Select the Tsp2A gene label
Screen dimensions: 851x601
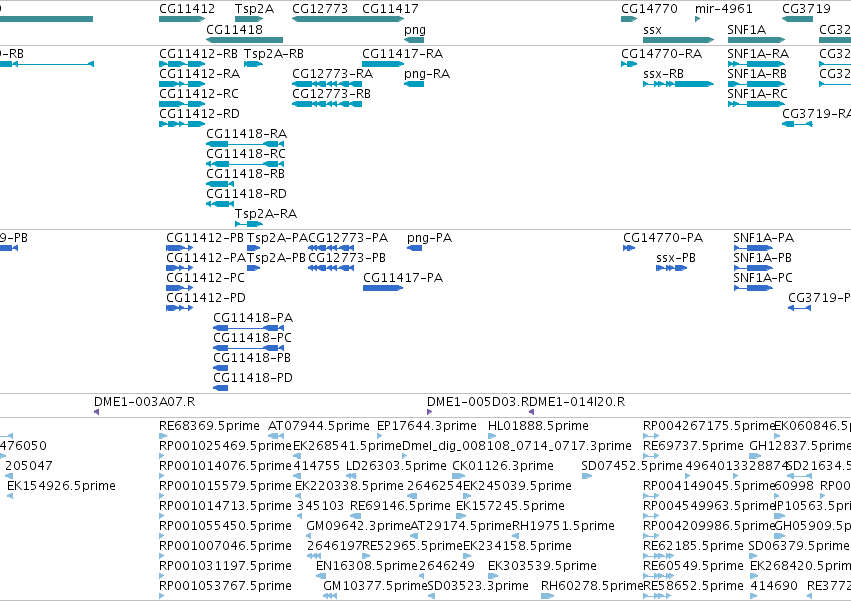[254, 9]
